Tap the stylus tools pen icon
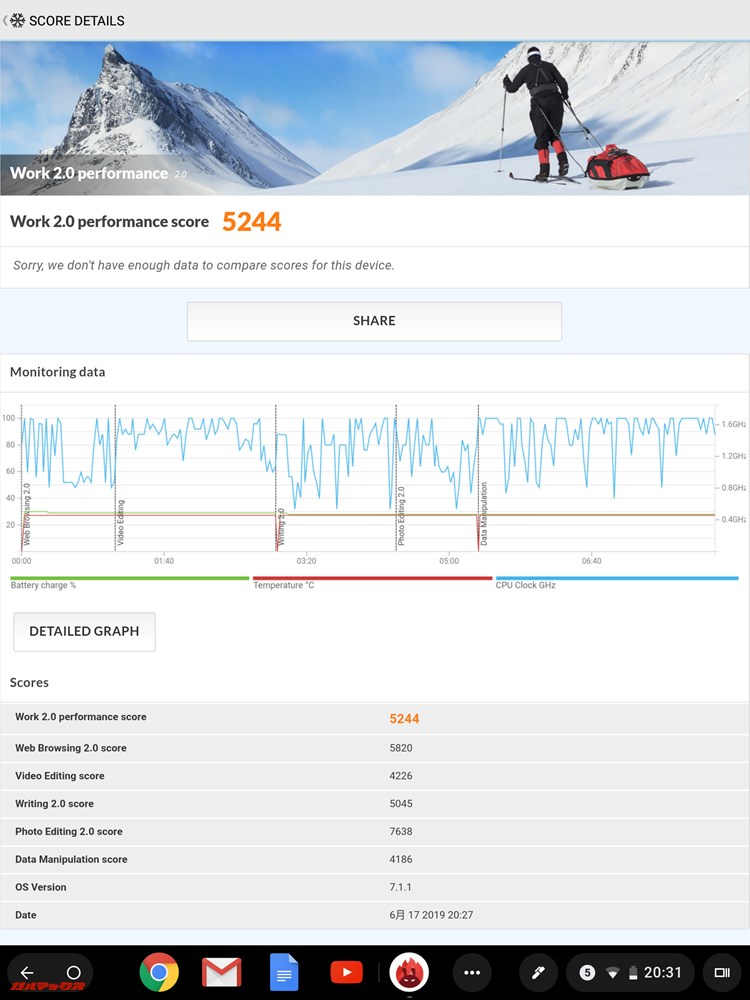This screenshot has width=750, height=1000. coord(537,972)
